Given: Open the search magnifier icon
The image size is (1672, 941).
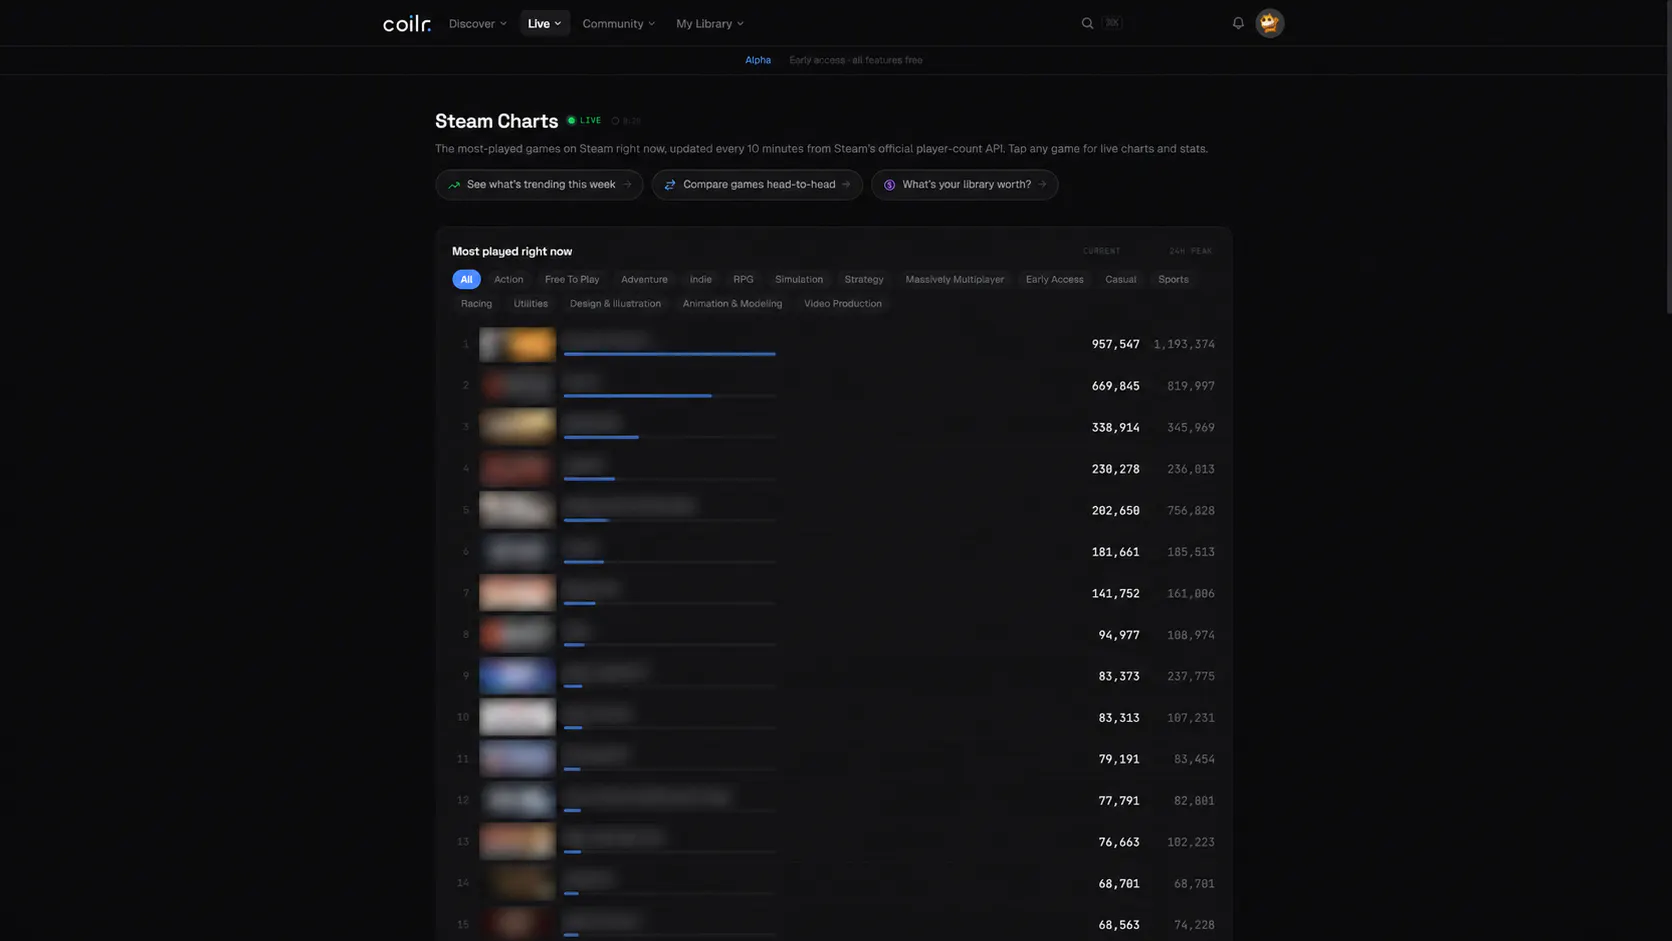Looking at the screenshot, I should pyautogui.click(x=1087, y=23).
